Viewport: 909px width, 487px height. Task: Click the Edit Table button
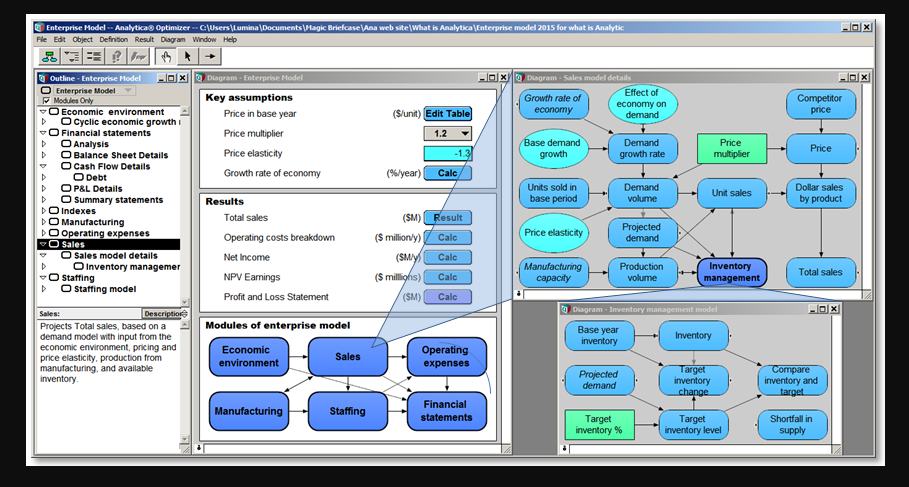[x=447, y=114]
